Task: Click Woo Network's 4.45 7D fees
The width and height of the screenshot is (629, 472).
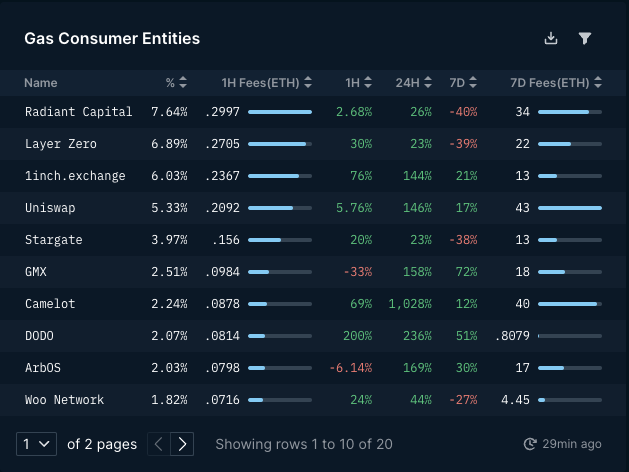Action: [515, 400]
